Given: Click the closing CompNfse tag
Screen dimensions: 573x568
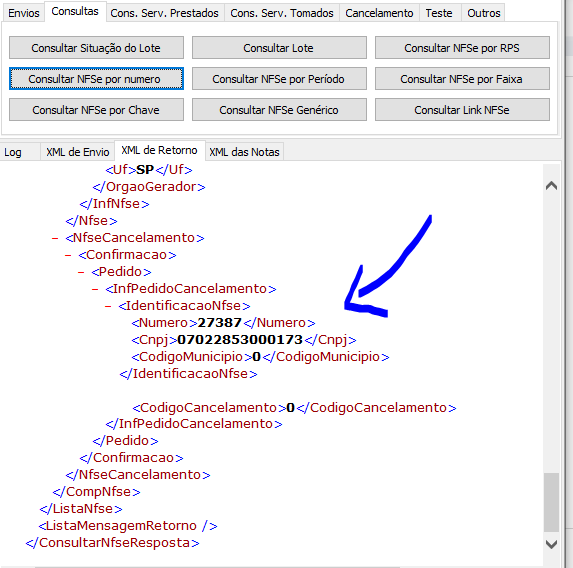Looking at the screenshot, I should click(96, 492).
